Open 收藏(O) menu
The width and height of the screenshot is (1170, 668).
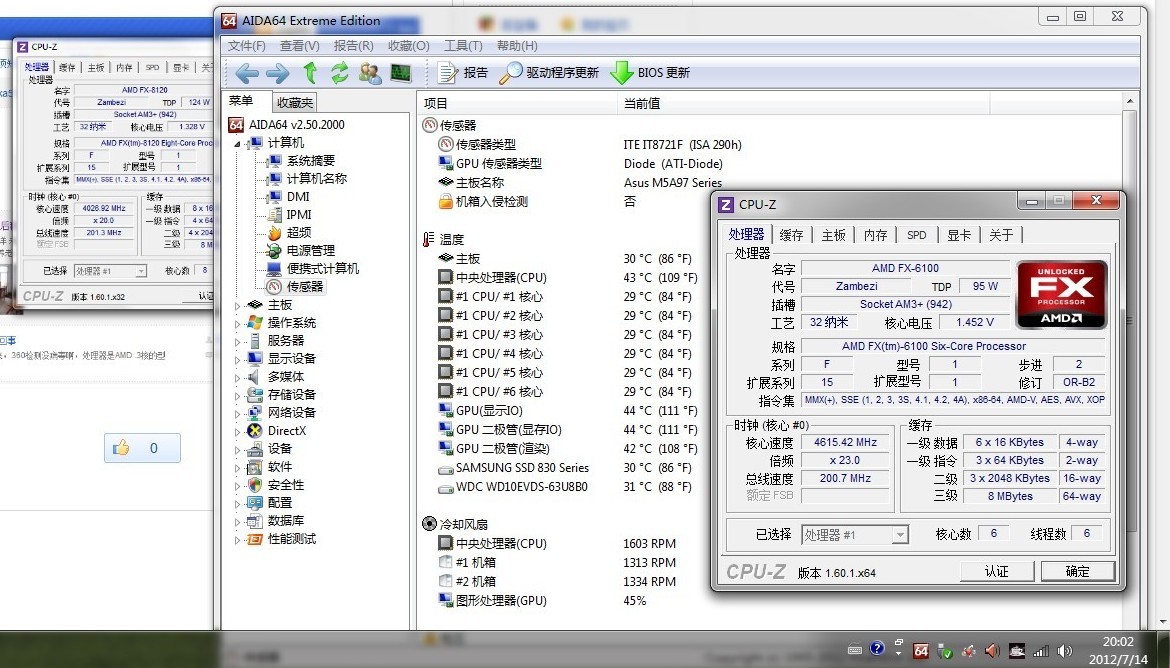[x=408, y=46]
